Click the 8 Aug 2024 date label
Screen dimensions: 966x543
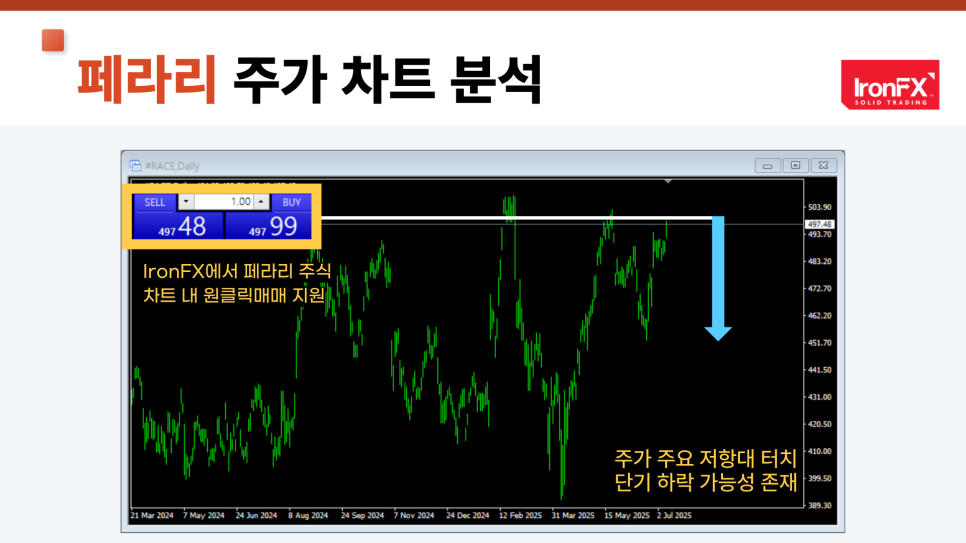coord(309,515)
